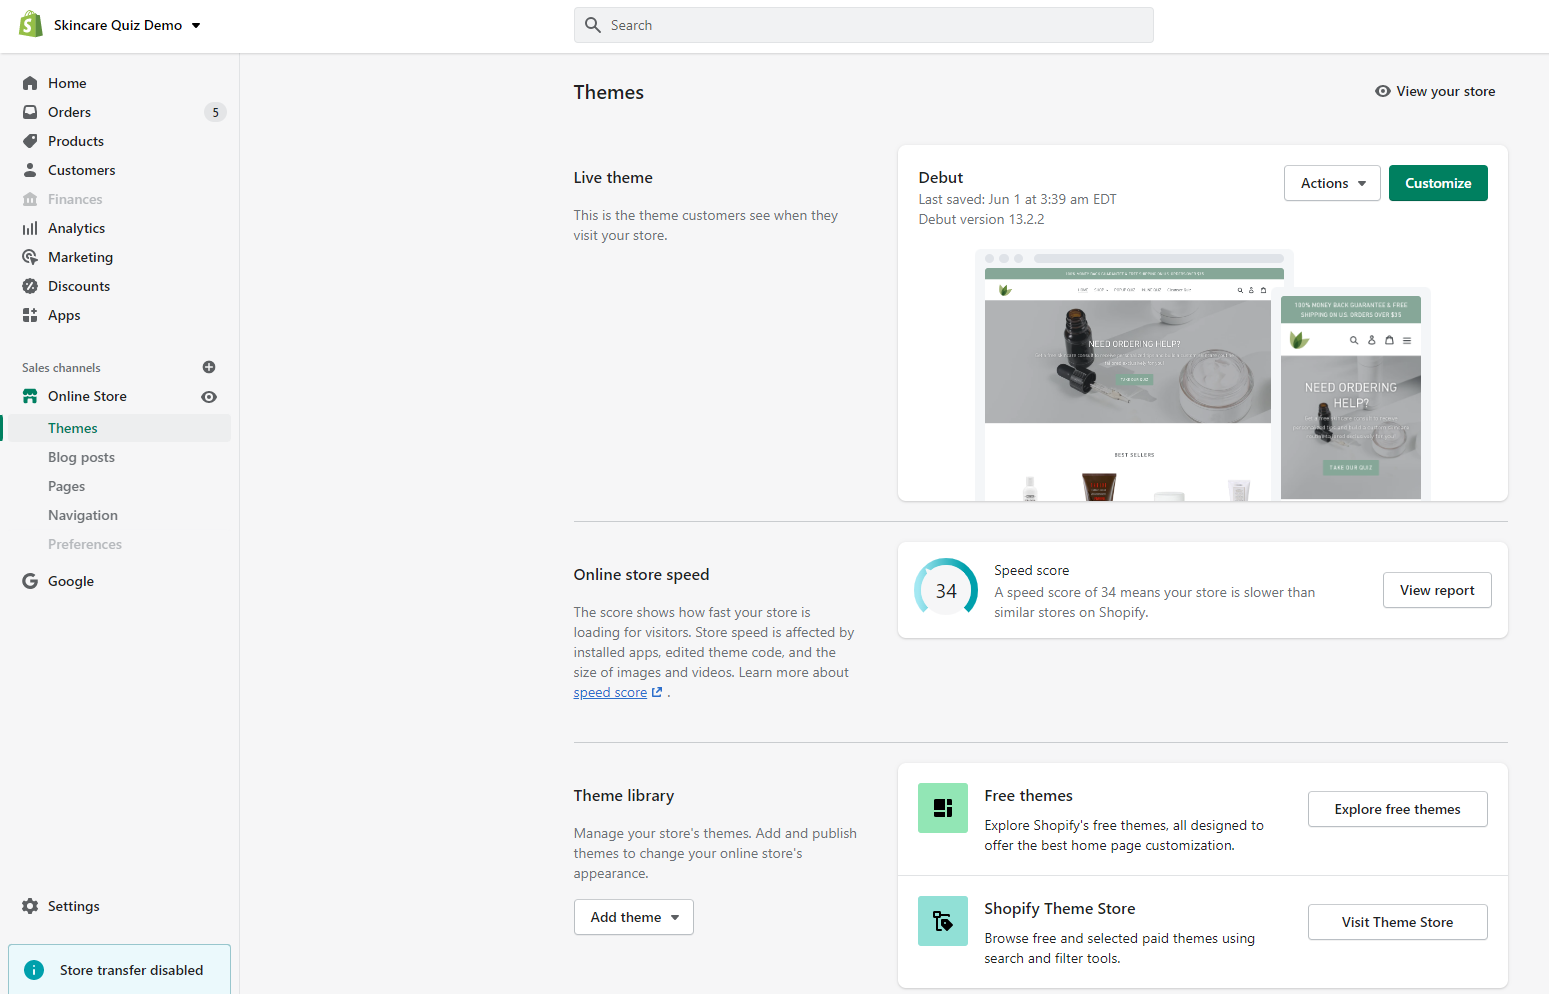Click the Free themes green tile icon
The height and width of the screenshot is (994, 1549).
pyautogui.click(x=943, y=808)
